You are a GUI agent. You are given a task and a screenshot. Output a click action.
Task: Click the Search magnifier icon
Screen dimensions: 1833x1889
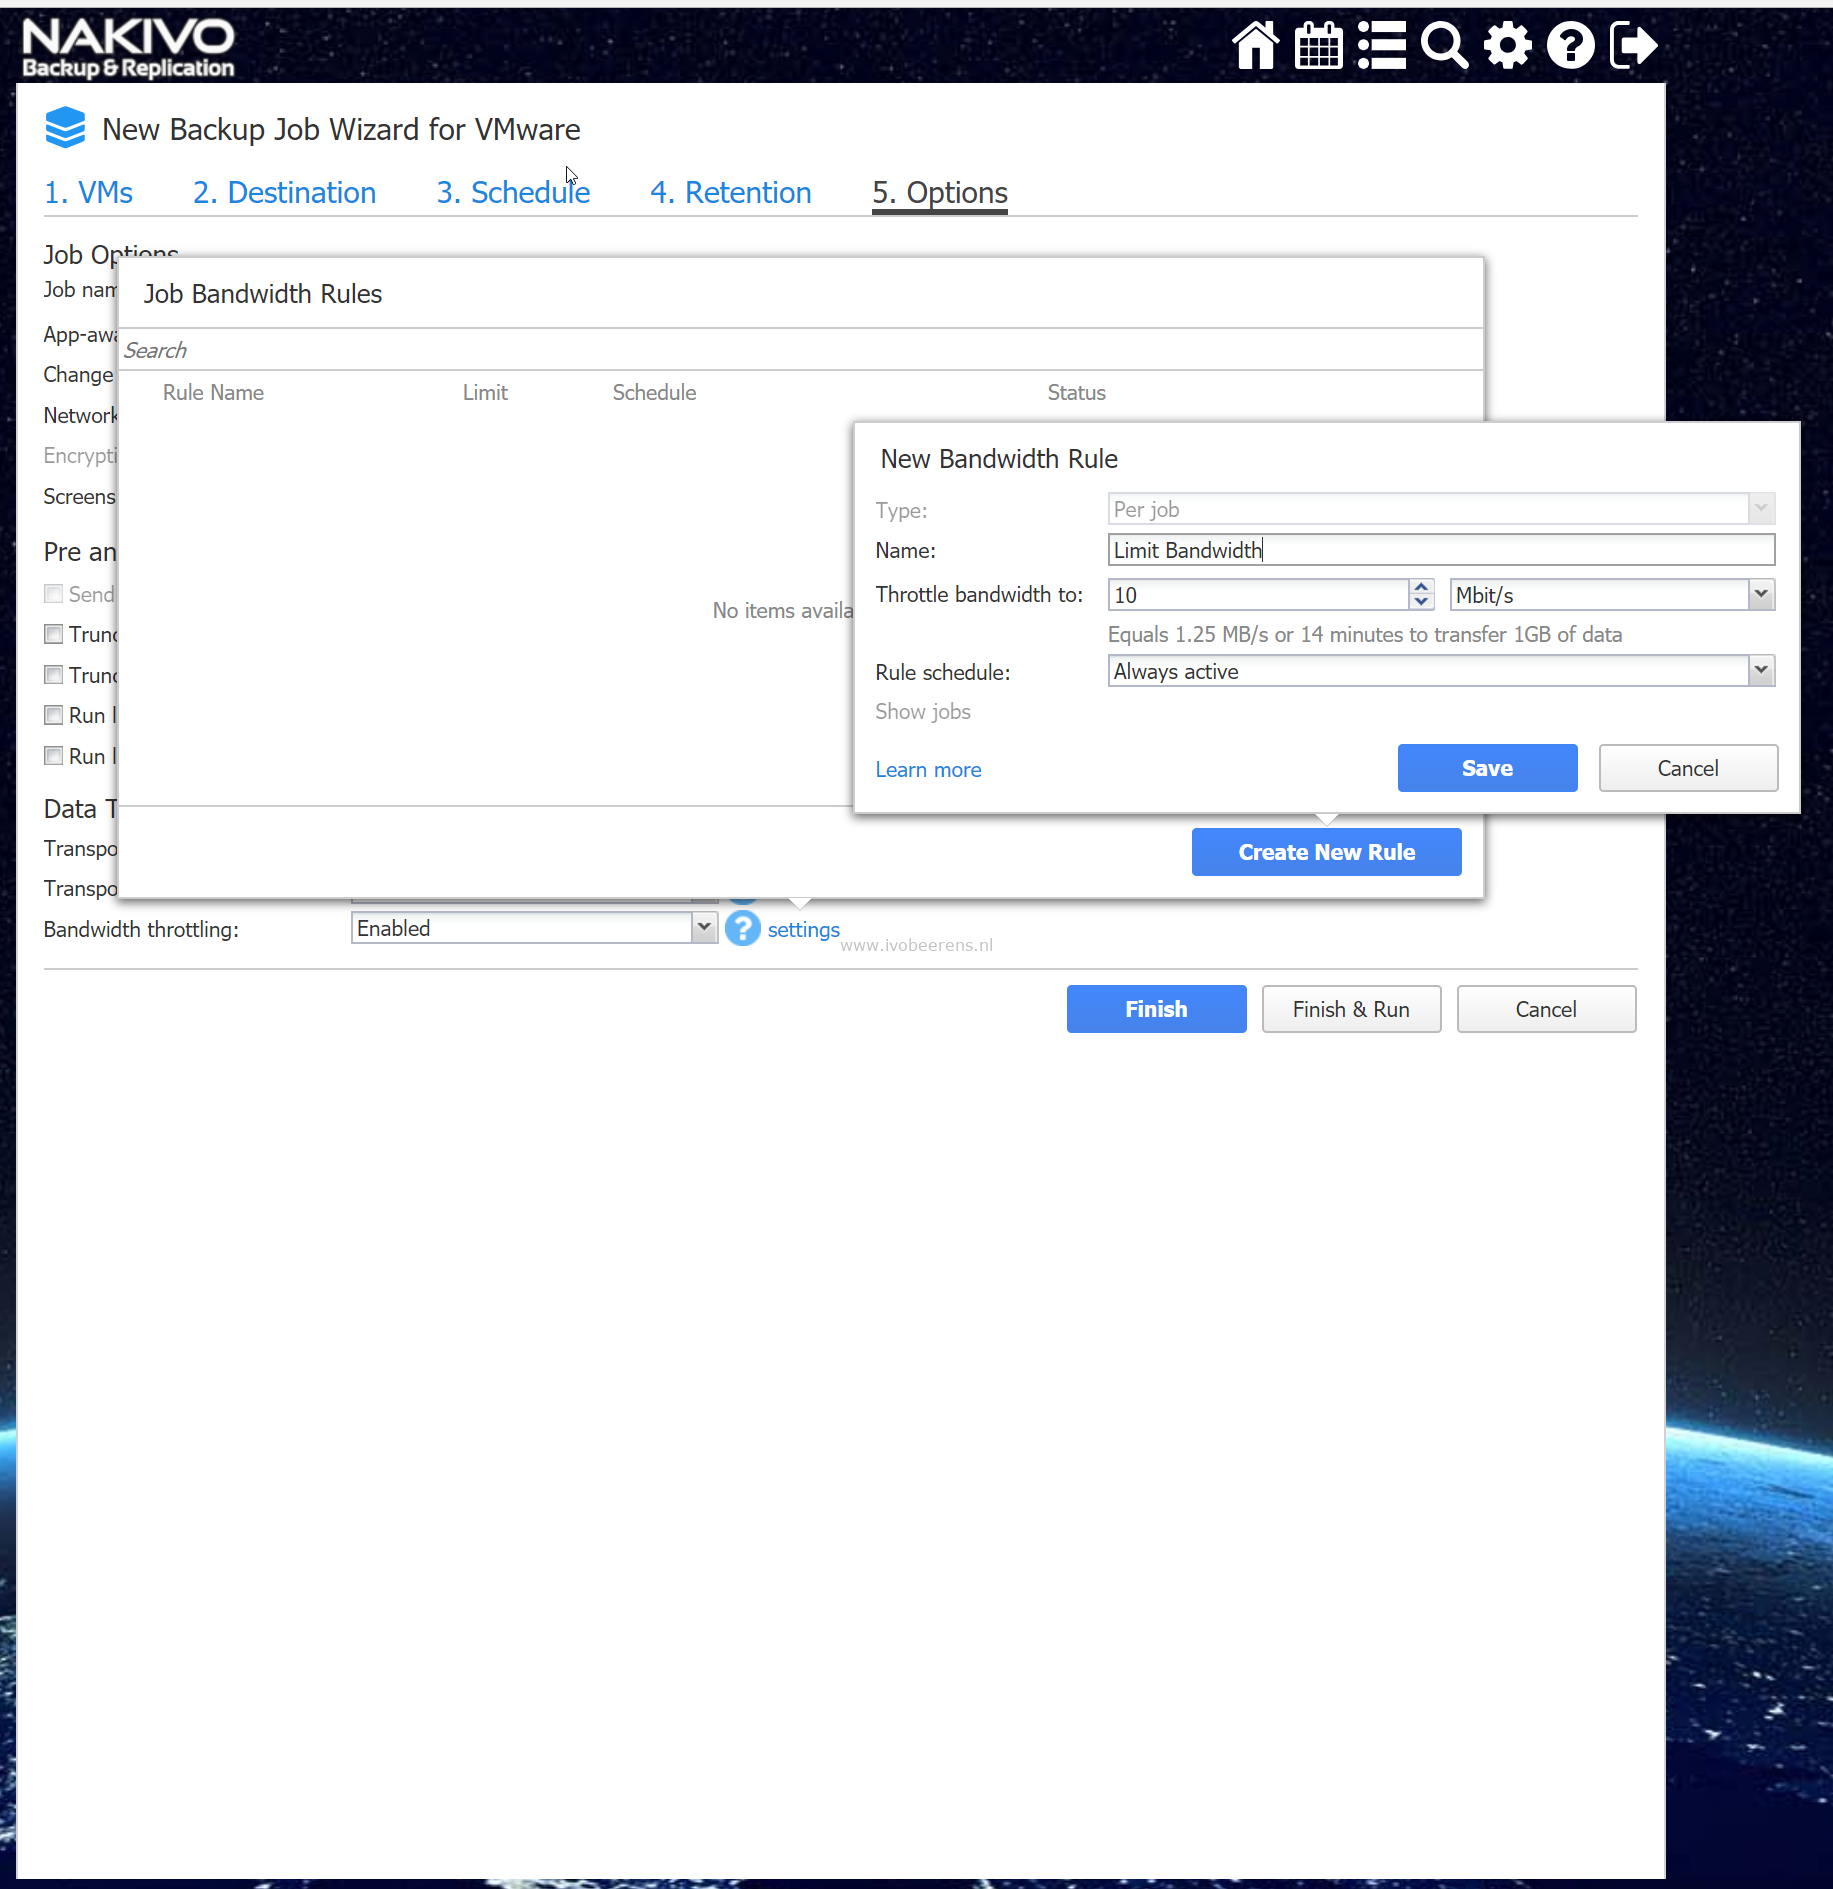[x=1445, y=45]
